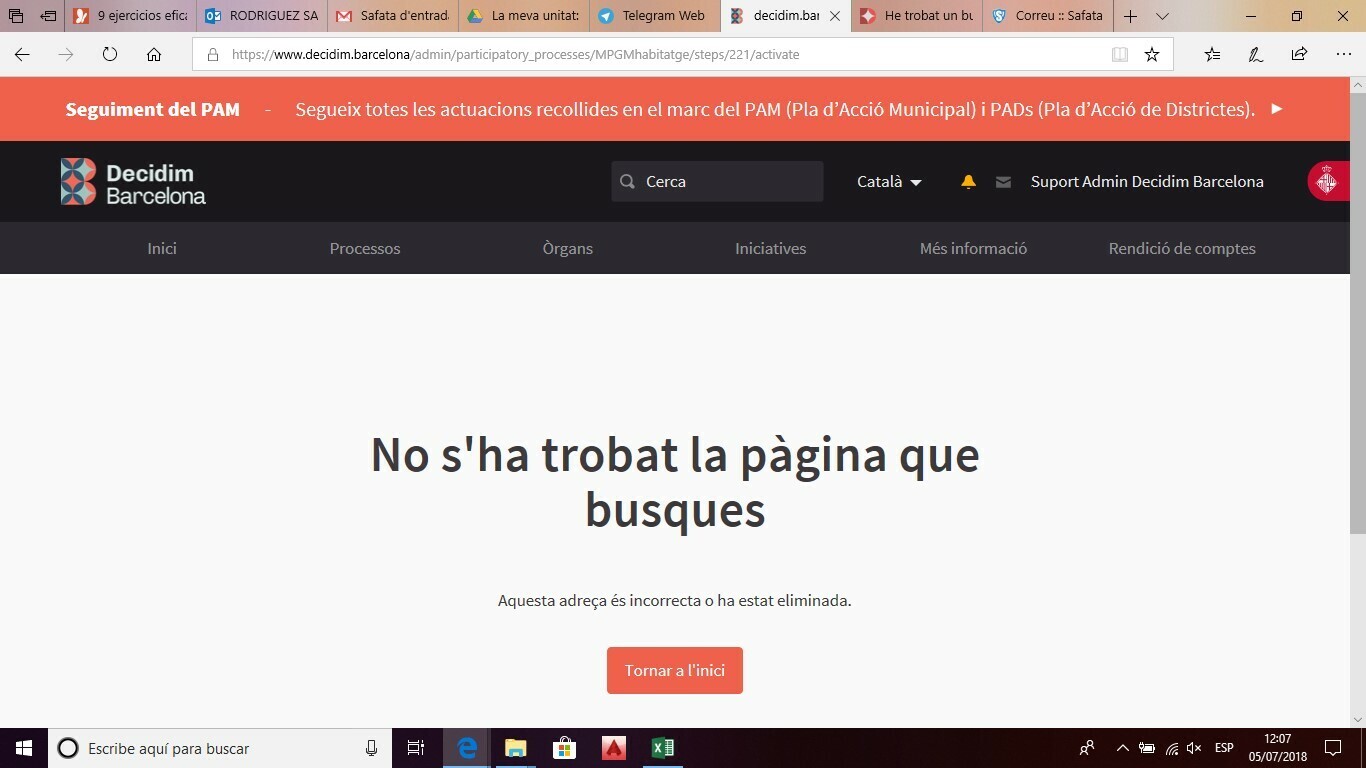
Task: Open Suport Admin Decidim Barcelona user link
Action: (x=1147, y=182)
